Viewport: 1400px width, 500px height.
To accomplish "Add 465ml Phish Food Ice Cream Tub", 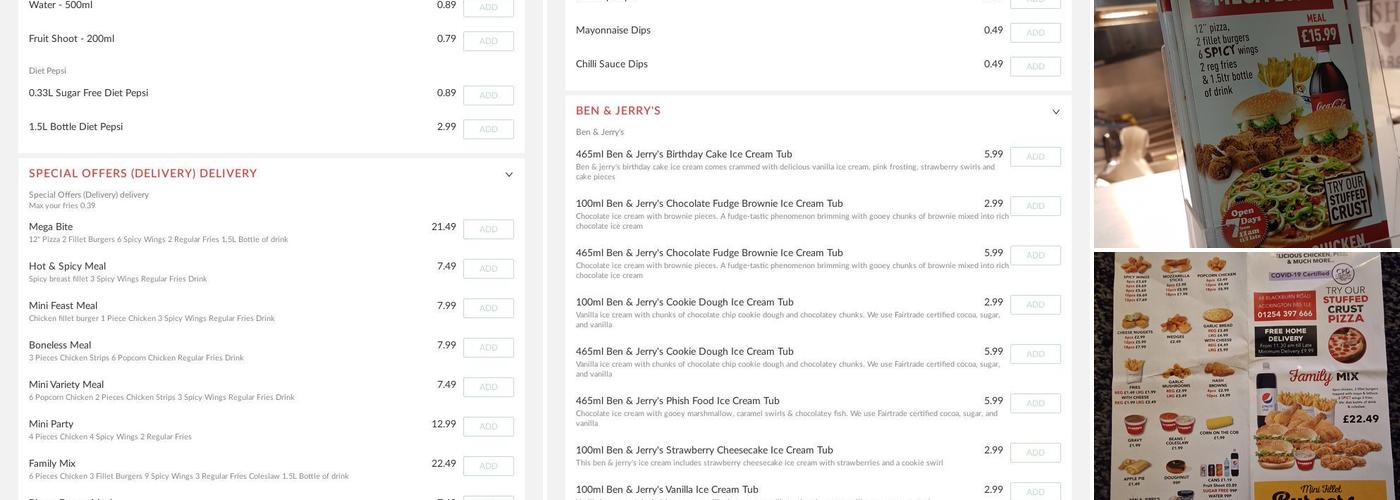I will click(x=1035, y=403).
